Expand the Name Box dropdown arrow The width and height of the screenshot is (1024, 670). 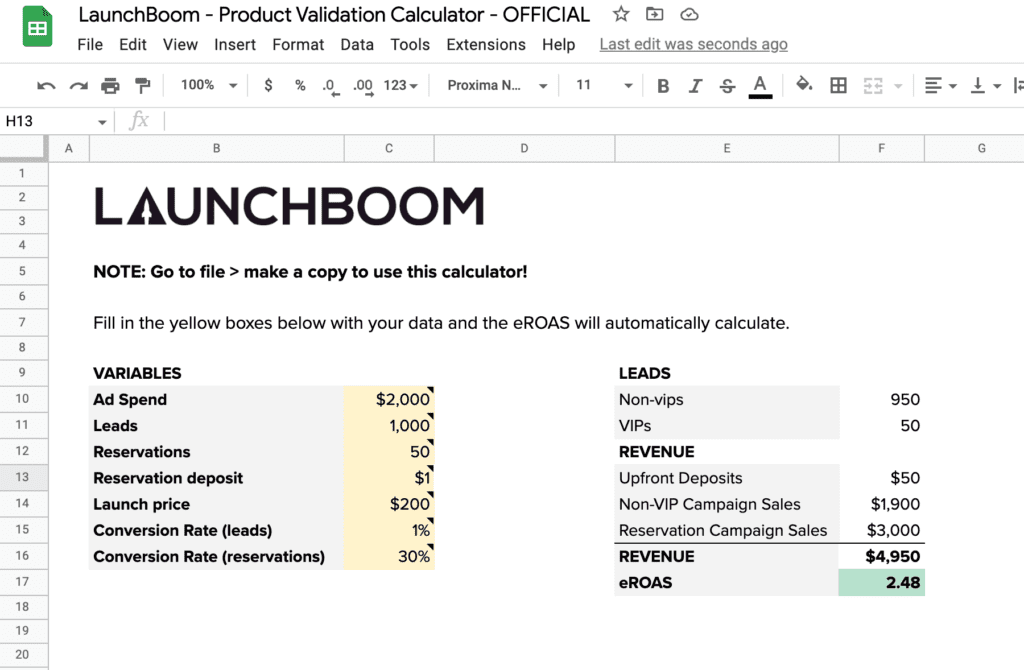(102, 122)
